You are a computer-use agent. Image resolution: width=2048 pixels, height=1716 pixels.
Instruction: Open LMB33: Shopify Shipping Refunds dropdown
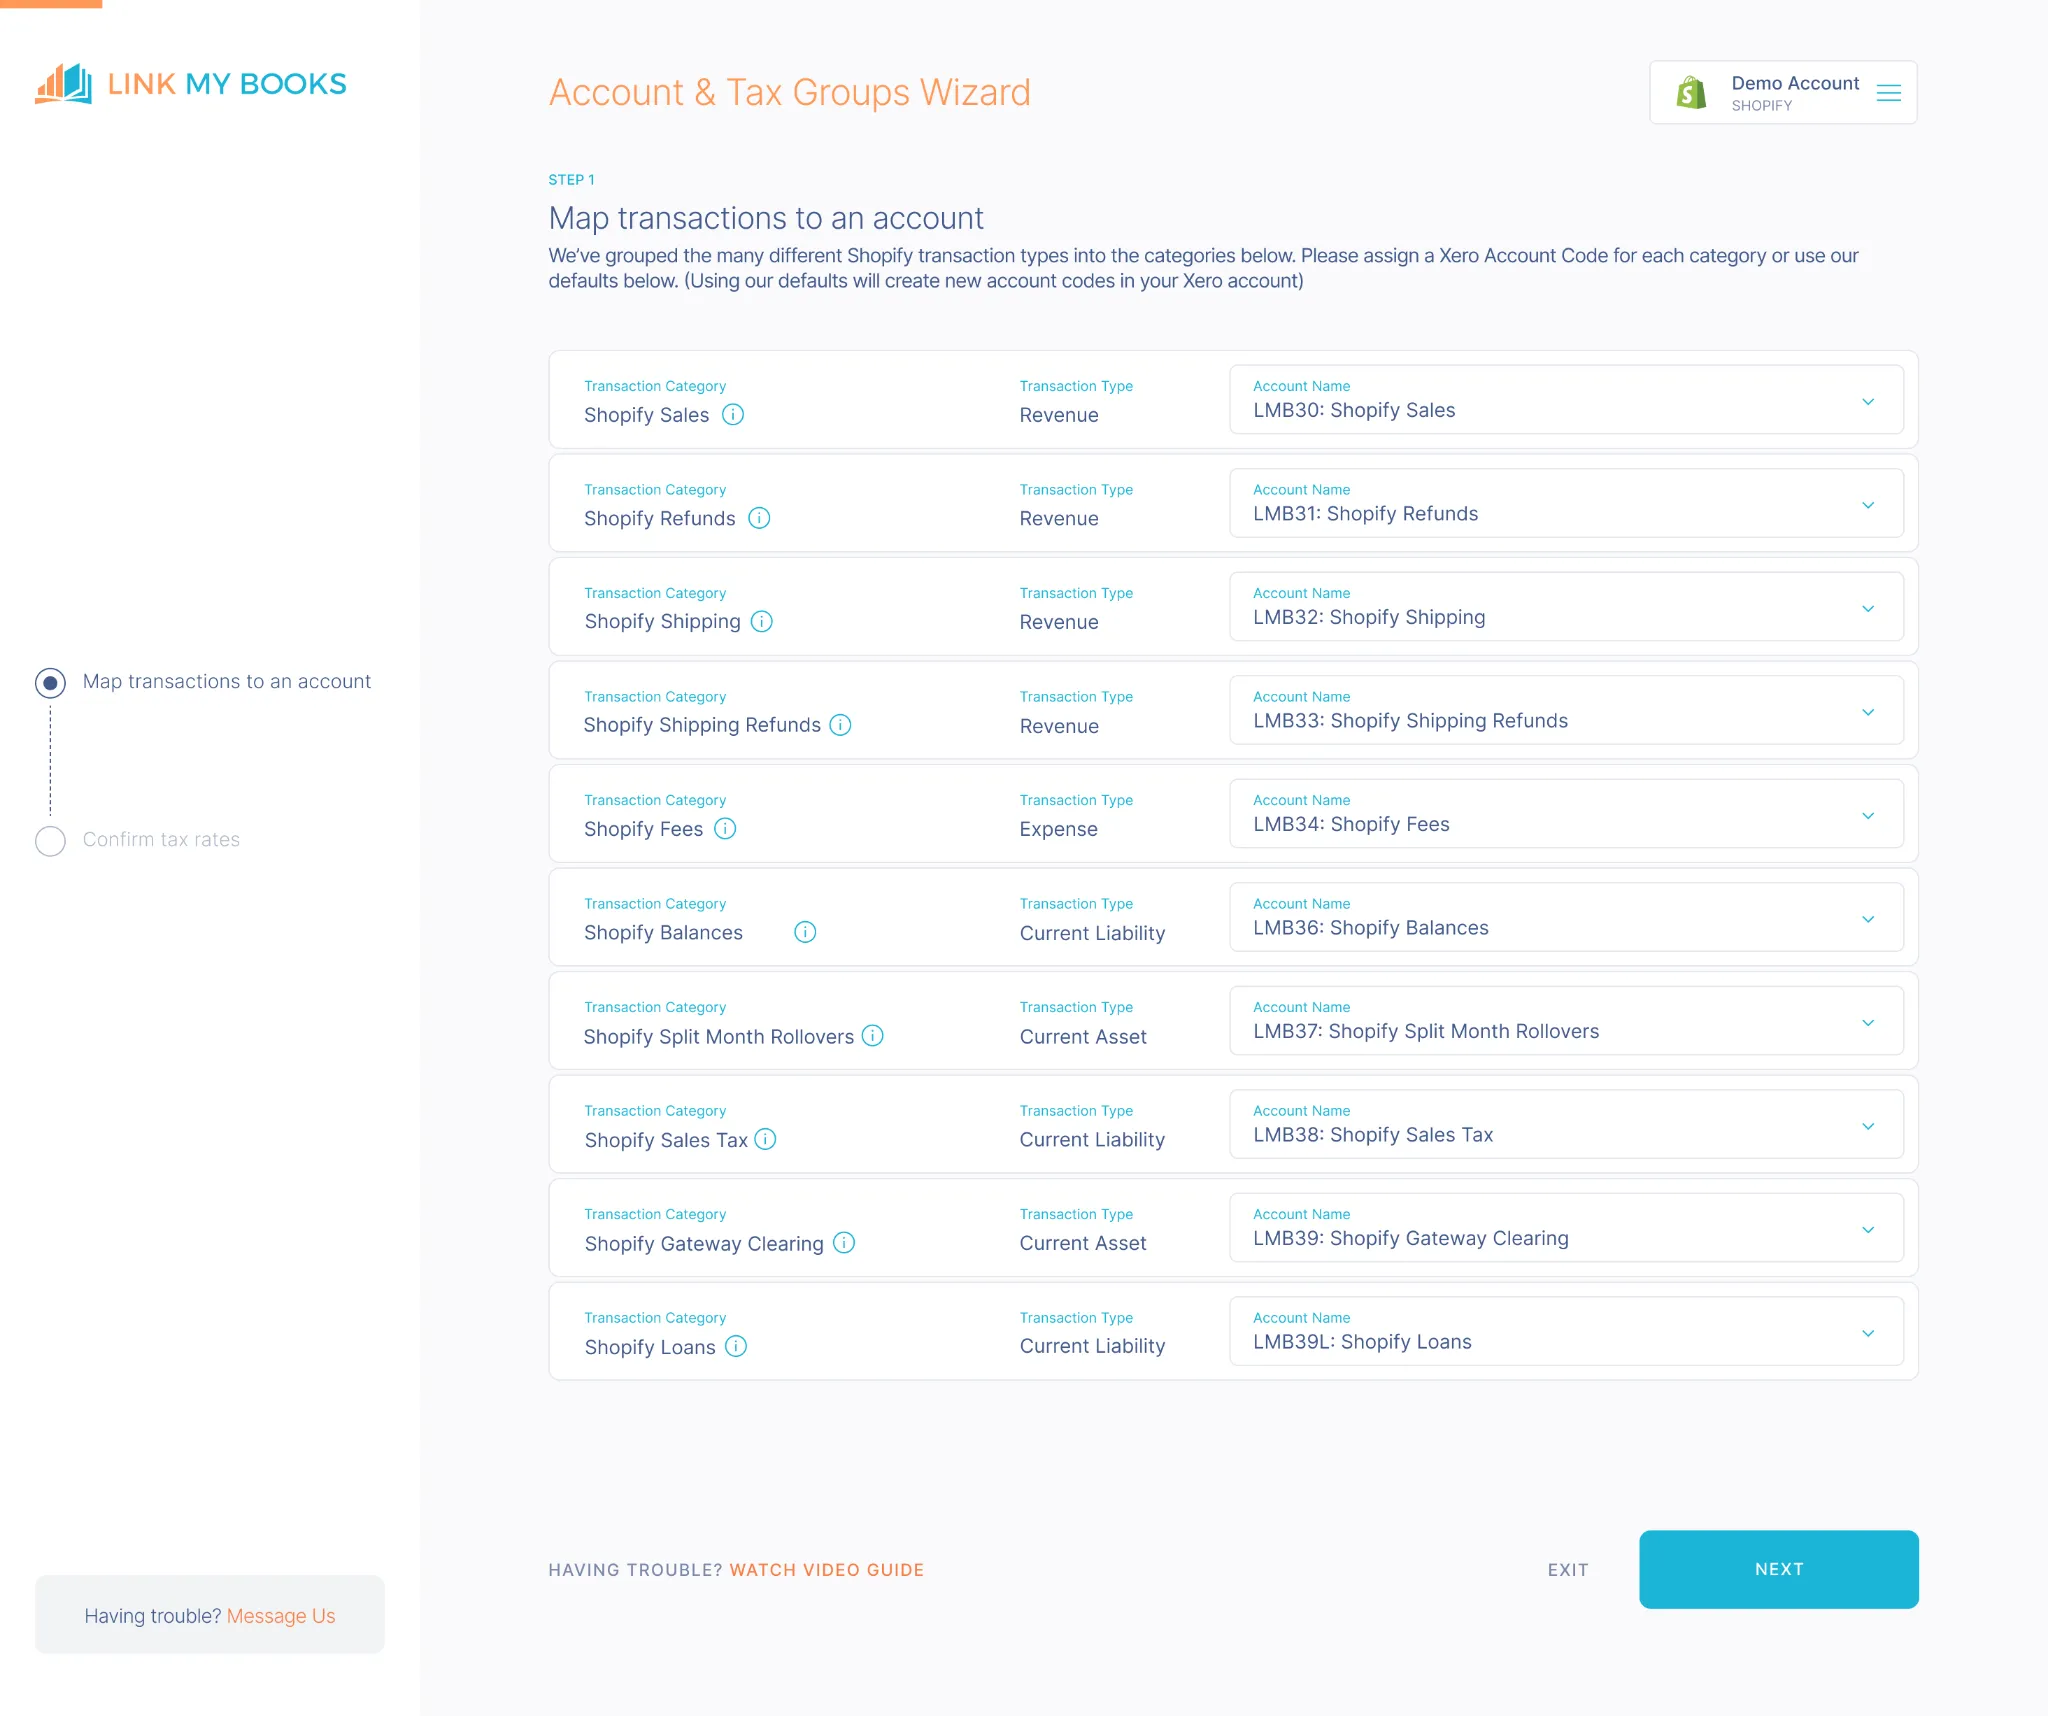point(1566,710)
